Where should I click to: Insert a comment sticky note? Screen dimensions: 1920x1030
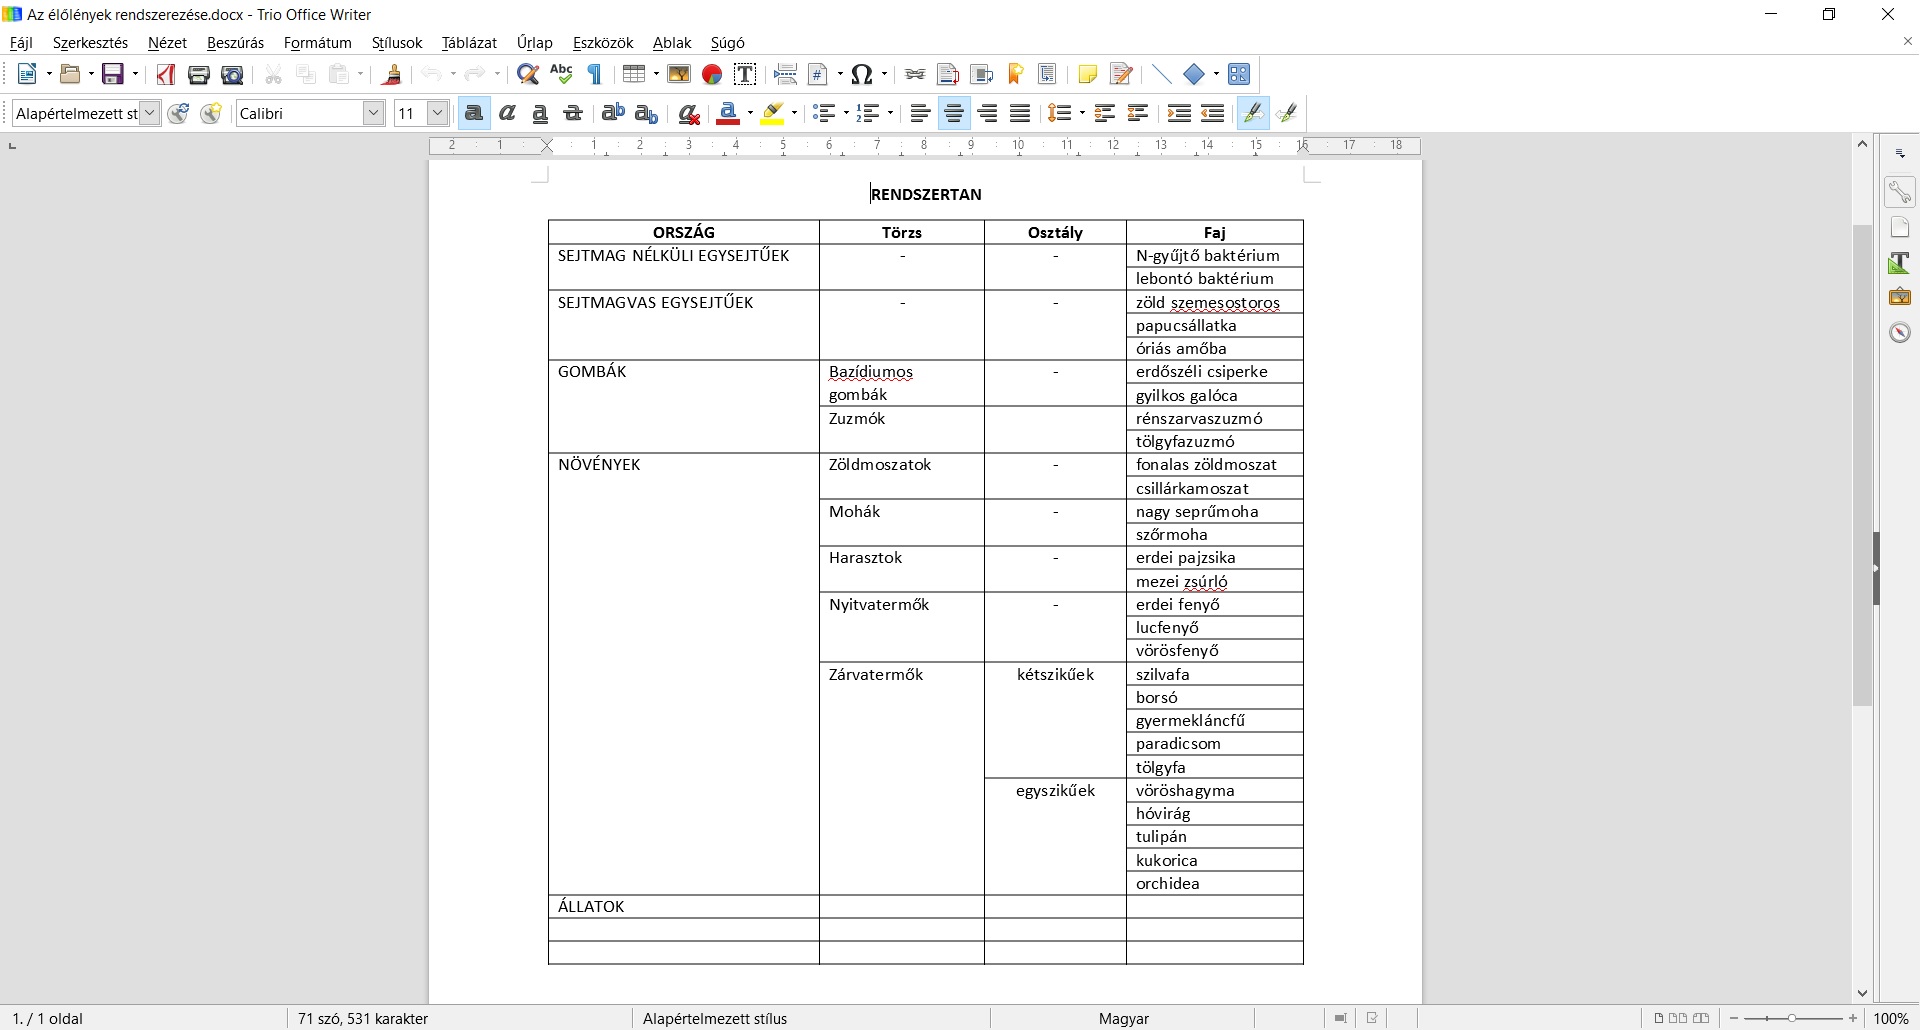(1087, 75)
